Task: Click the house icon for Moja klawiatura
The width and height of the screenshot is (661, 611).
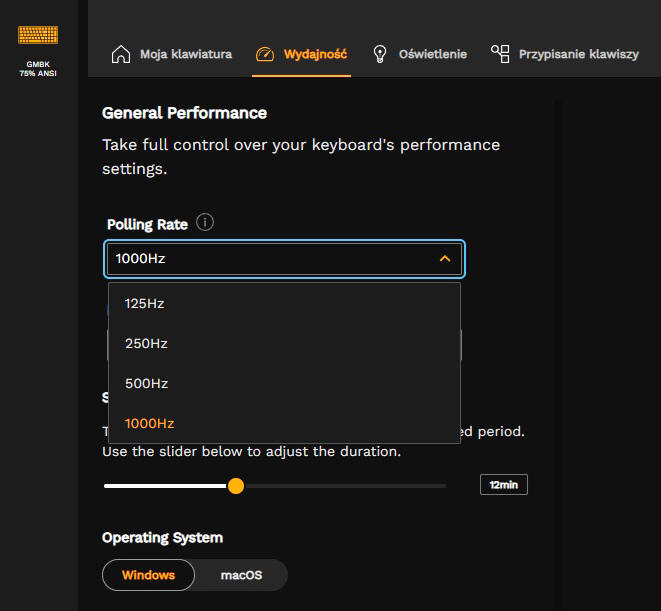Action: tap(121, 54)
